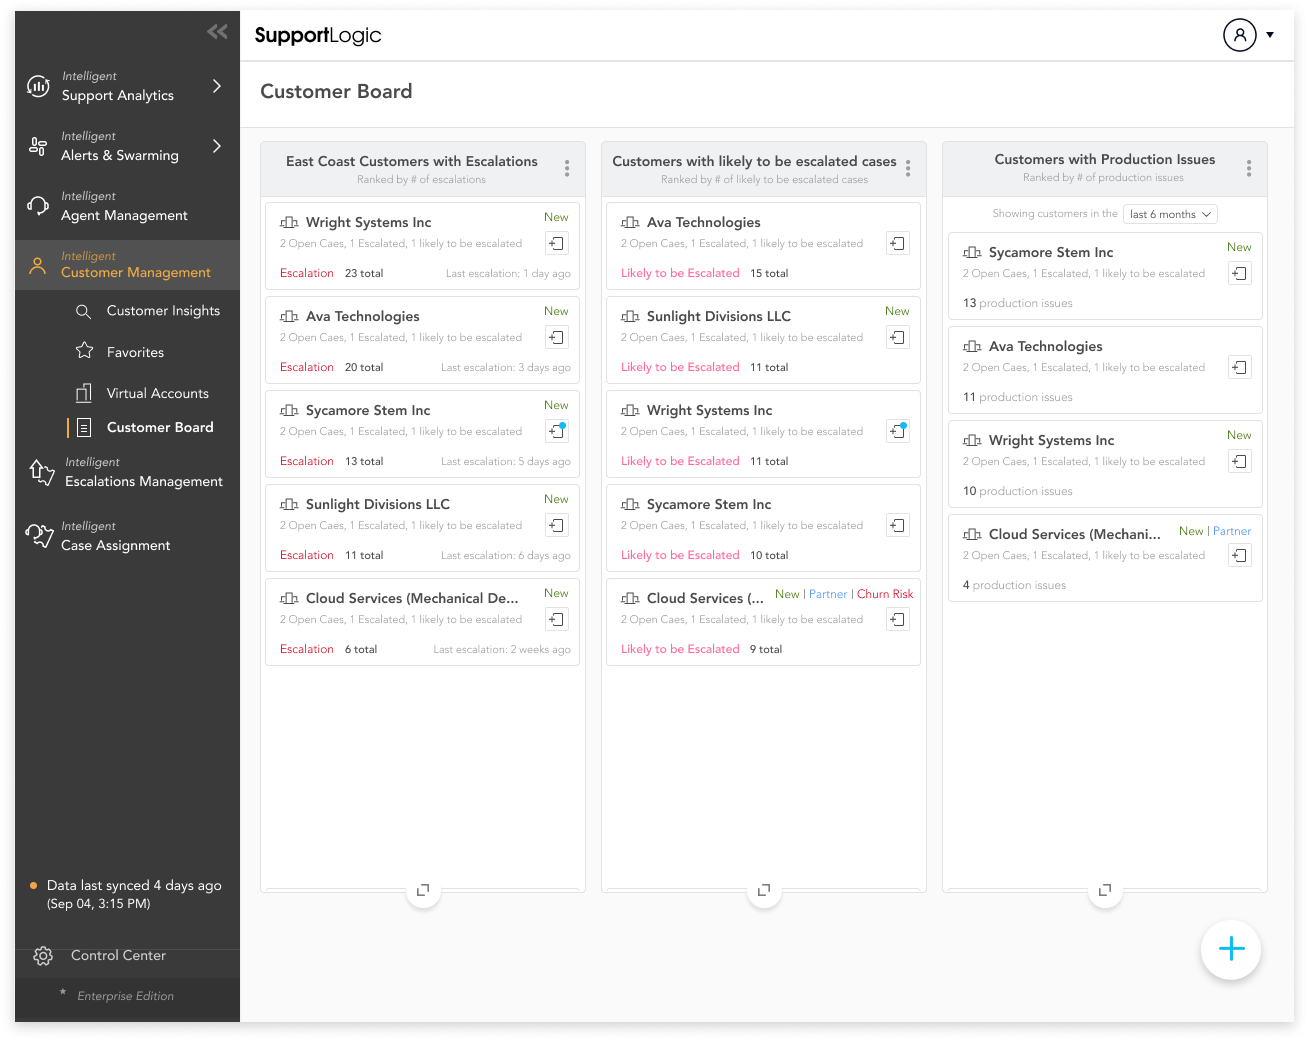The height and width of the screenshot is (1040, 1308).
Task: Click action icon on Cloud Services East Coast card
Action: point(557,619)
